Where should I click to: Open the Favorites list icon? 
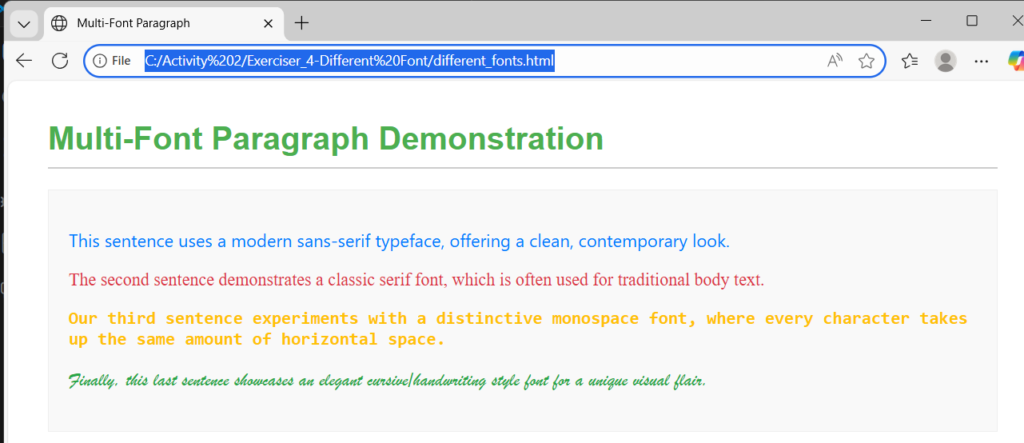coord(909,61)
